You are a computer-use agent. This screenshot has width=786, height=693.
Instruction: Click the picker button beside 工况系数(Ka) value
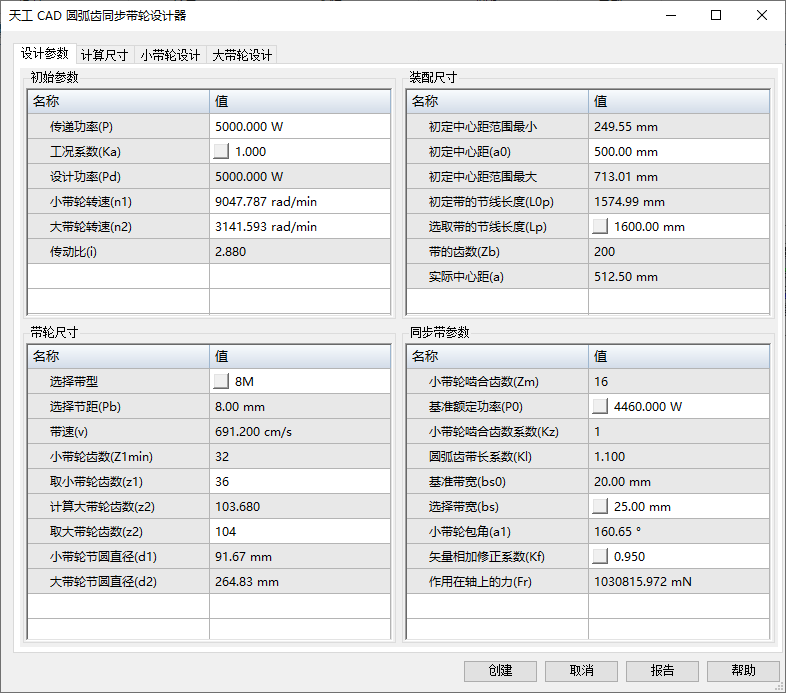click(x=222, y=152)
